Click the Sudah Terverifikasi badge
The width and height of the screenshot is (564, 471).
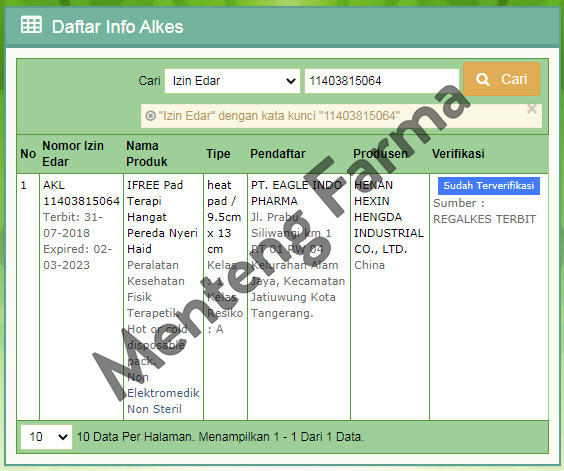488,186
